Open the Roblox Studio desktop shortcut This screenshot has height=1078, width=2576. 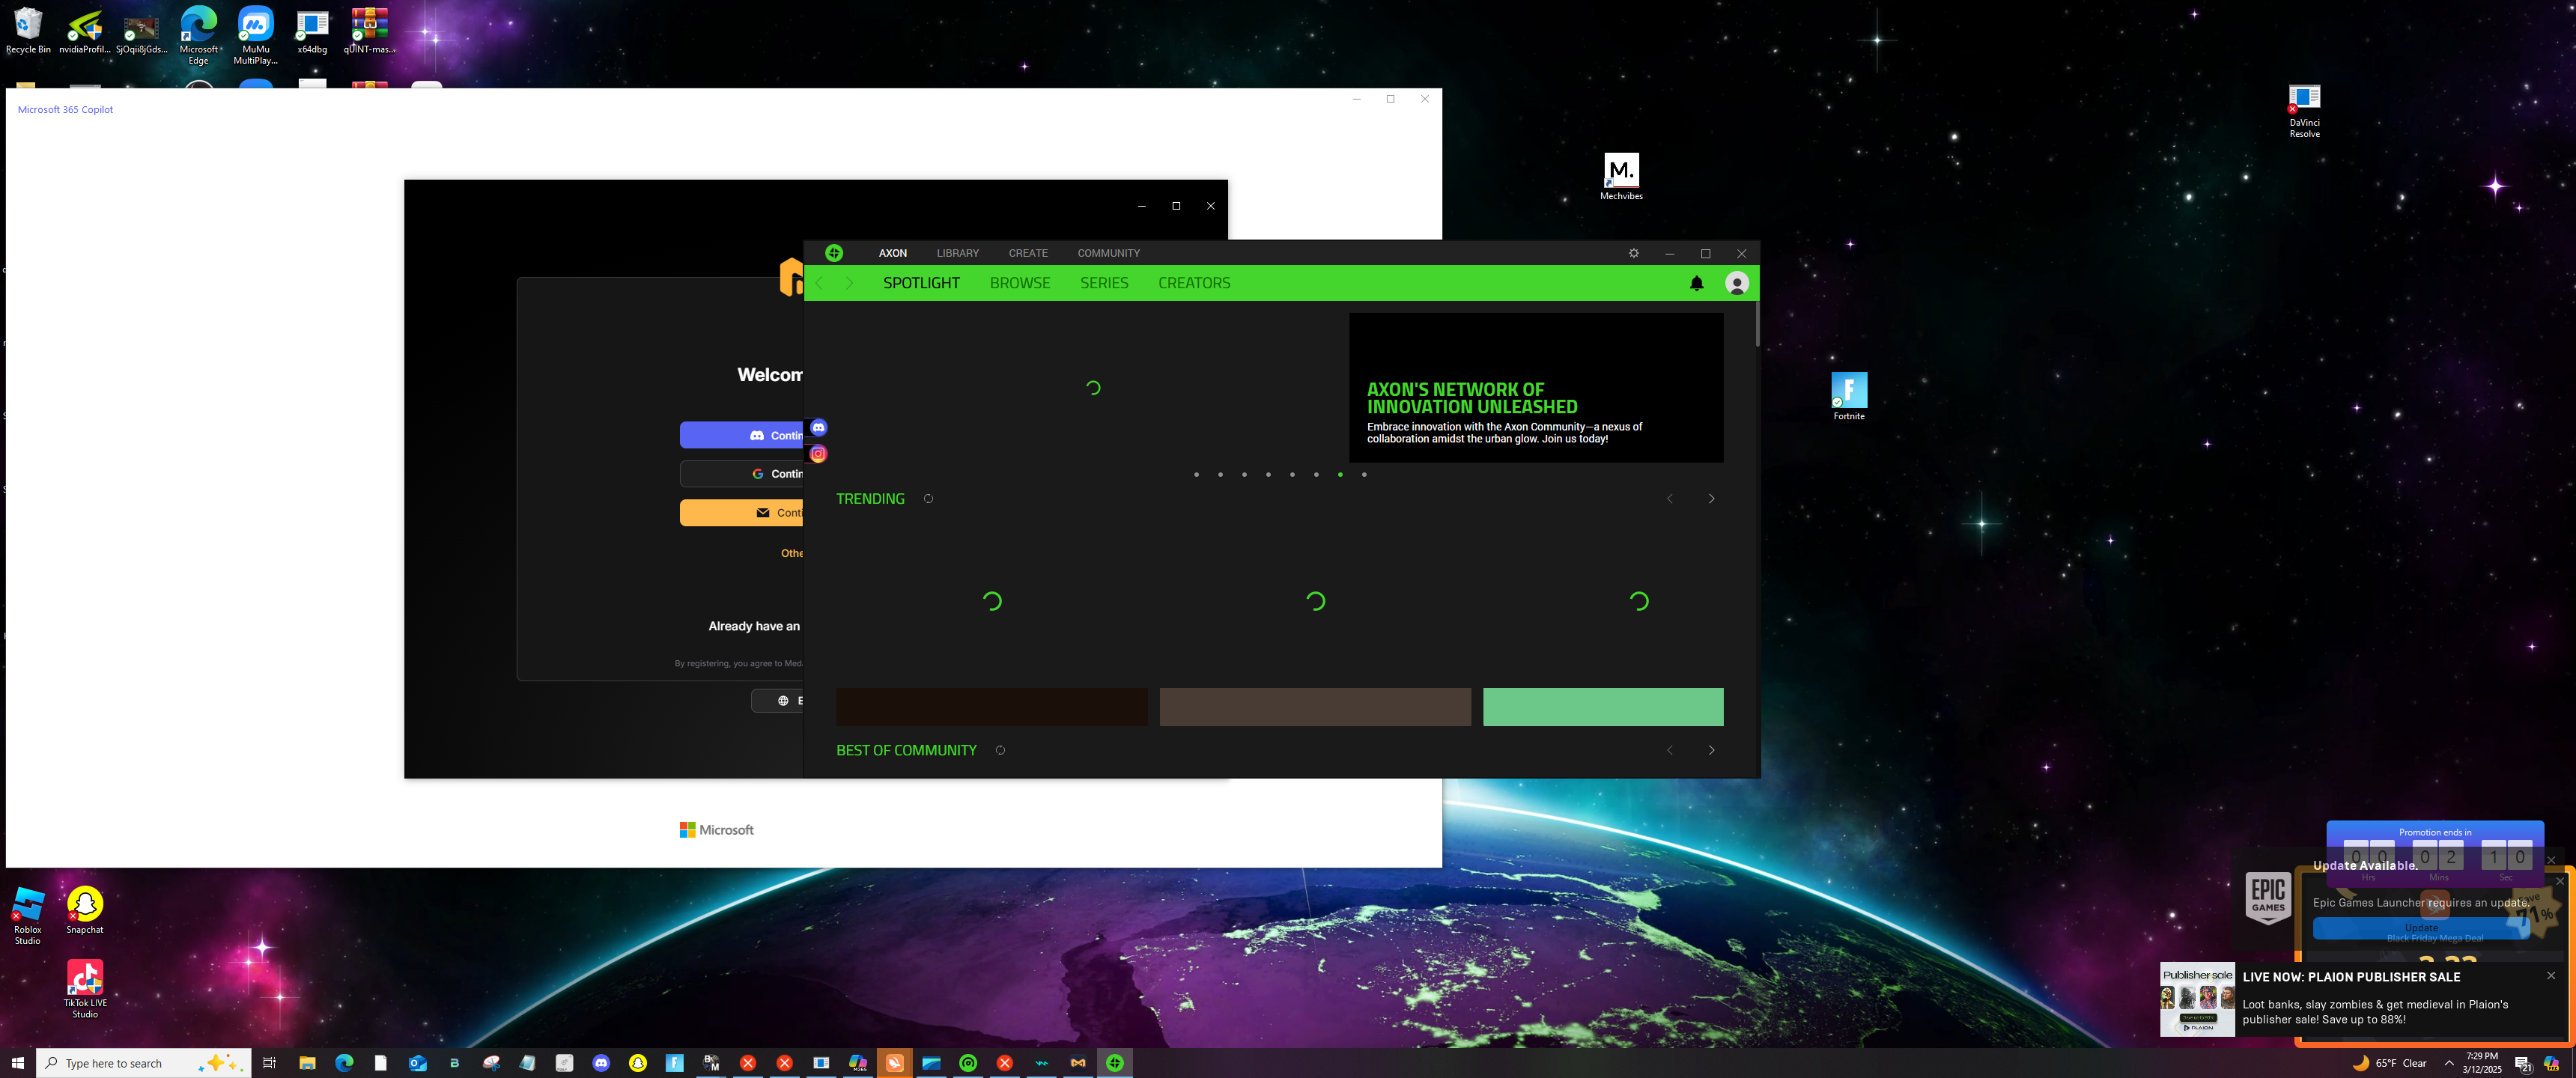click(x=28, y=916)
